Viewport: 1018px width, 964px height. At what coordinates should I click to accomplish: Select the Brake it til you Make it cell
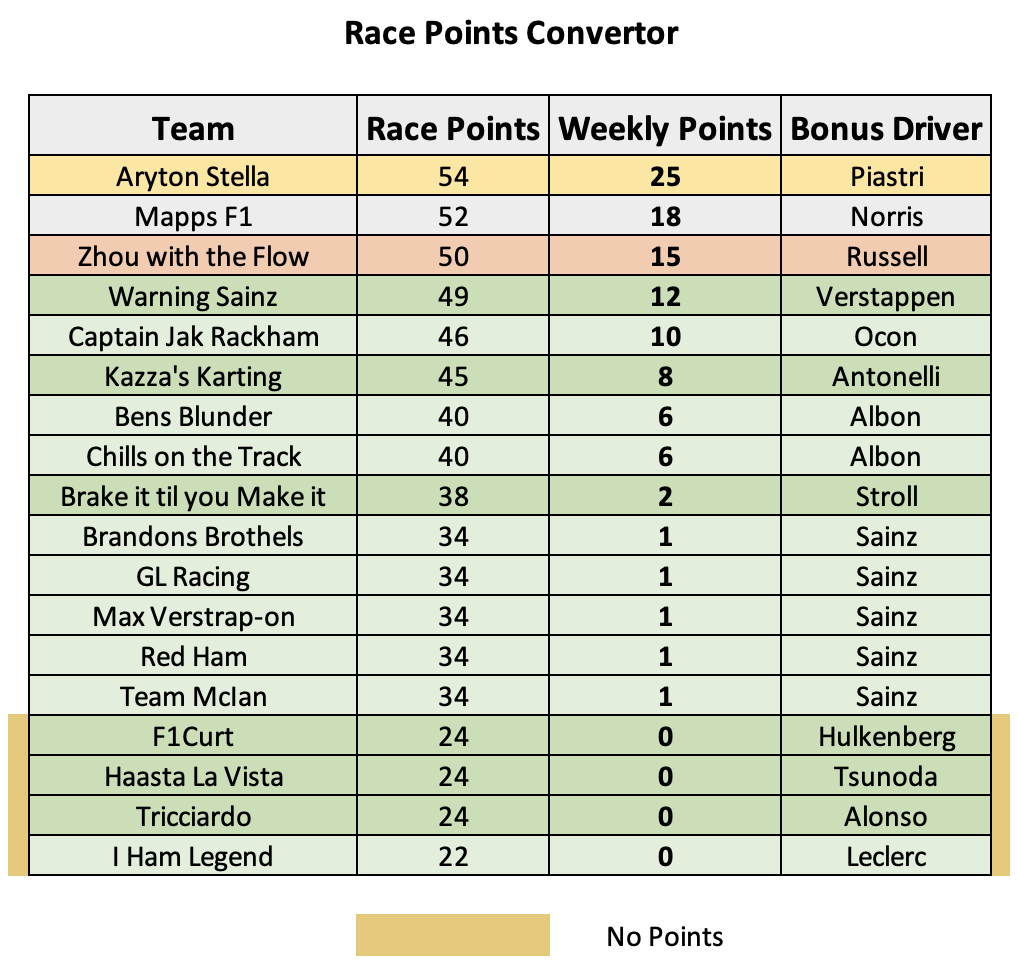coord(193,496)
